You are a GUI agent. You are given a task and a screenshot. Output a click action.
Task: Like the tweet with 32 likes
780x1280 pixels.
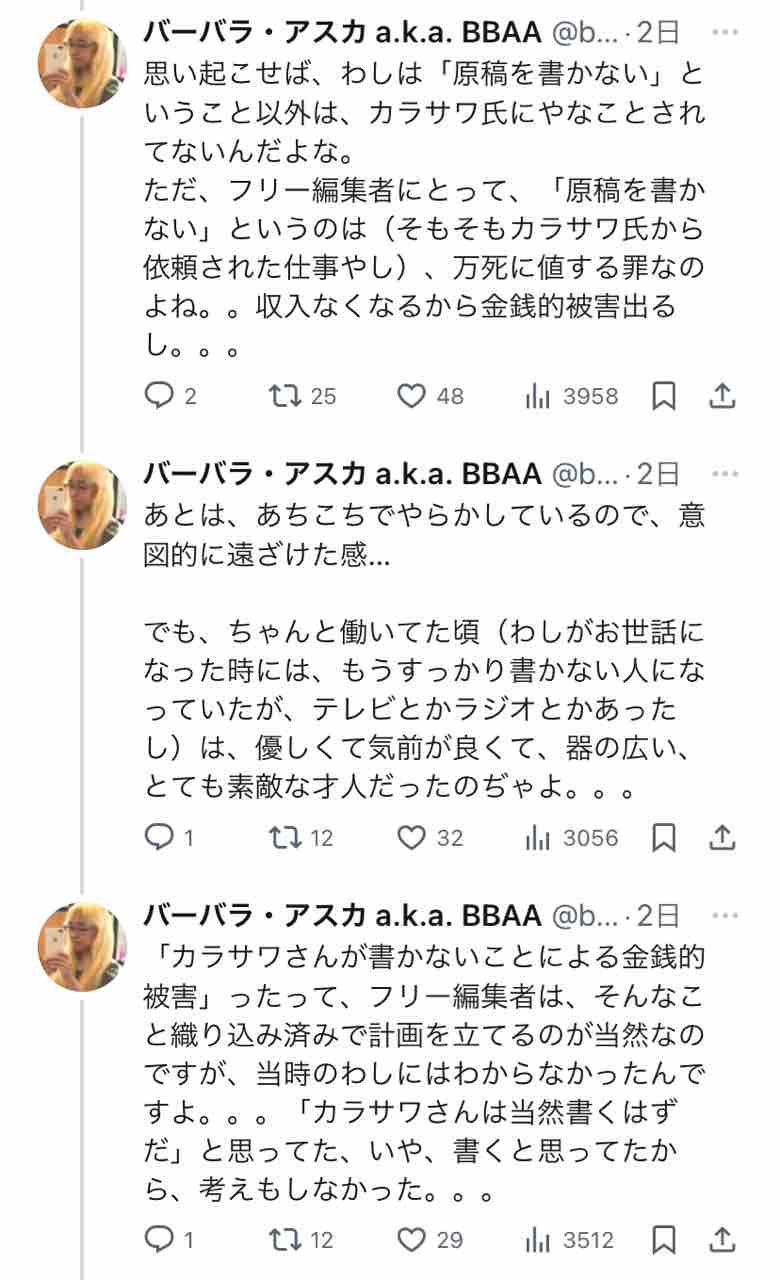pos(413,837)
